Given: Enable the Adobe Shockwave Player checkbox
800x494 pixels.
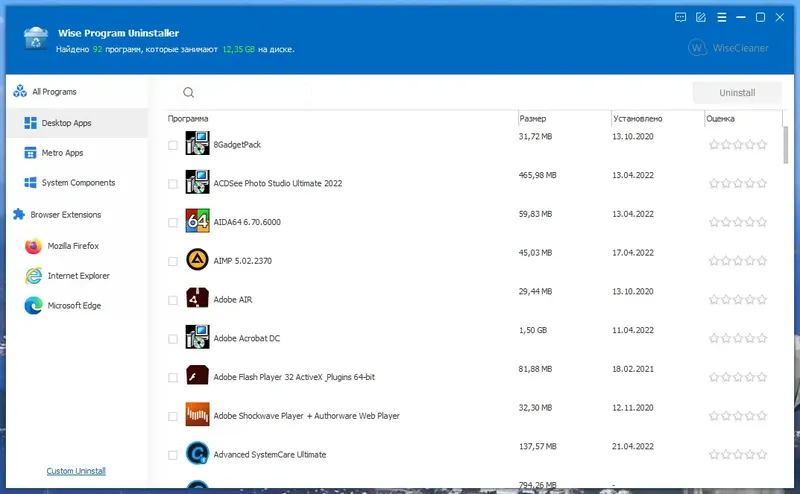Looking at the screenshot, I should [x=173, y=416].
